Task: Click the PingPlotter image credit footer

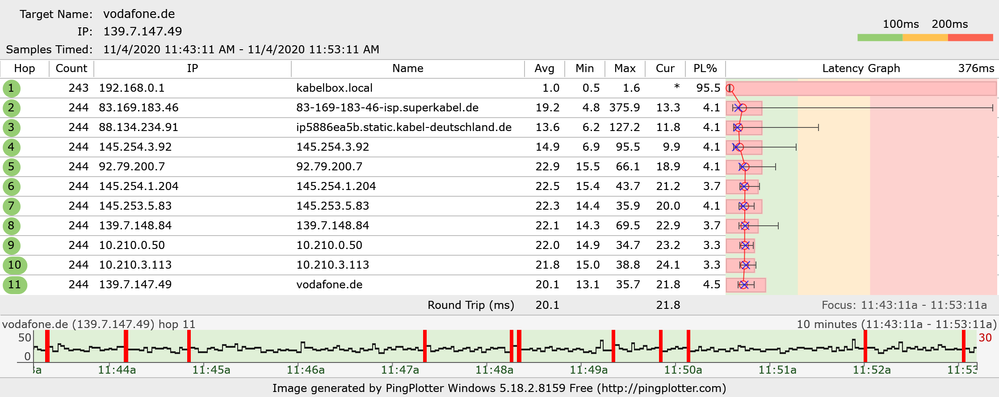Action: tap(500, 387)
